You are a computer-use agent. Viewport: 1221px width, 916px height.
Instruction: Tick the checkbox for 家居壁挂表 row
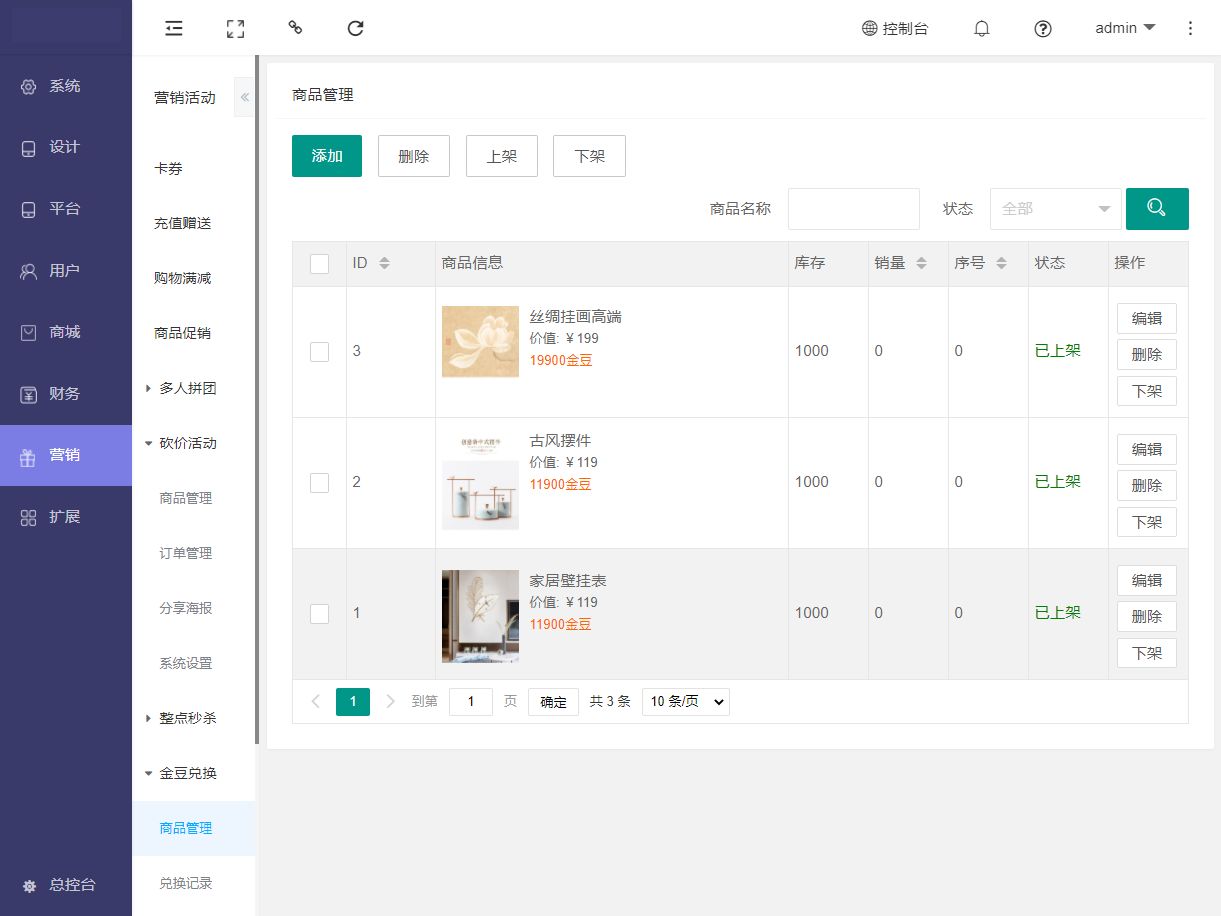[x=319, y=614]
